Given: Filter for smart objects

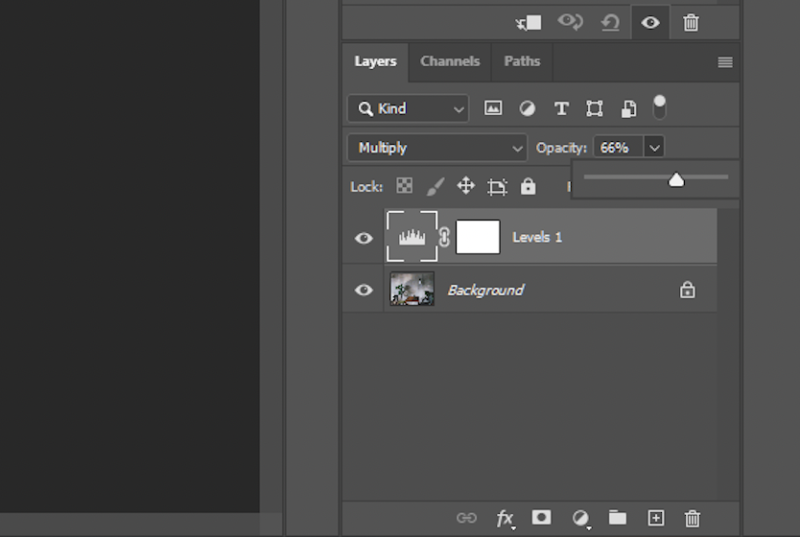Looking at the screenshot, I should click(x=629, y=109).
